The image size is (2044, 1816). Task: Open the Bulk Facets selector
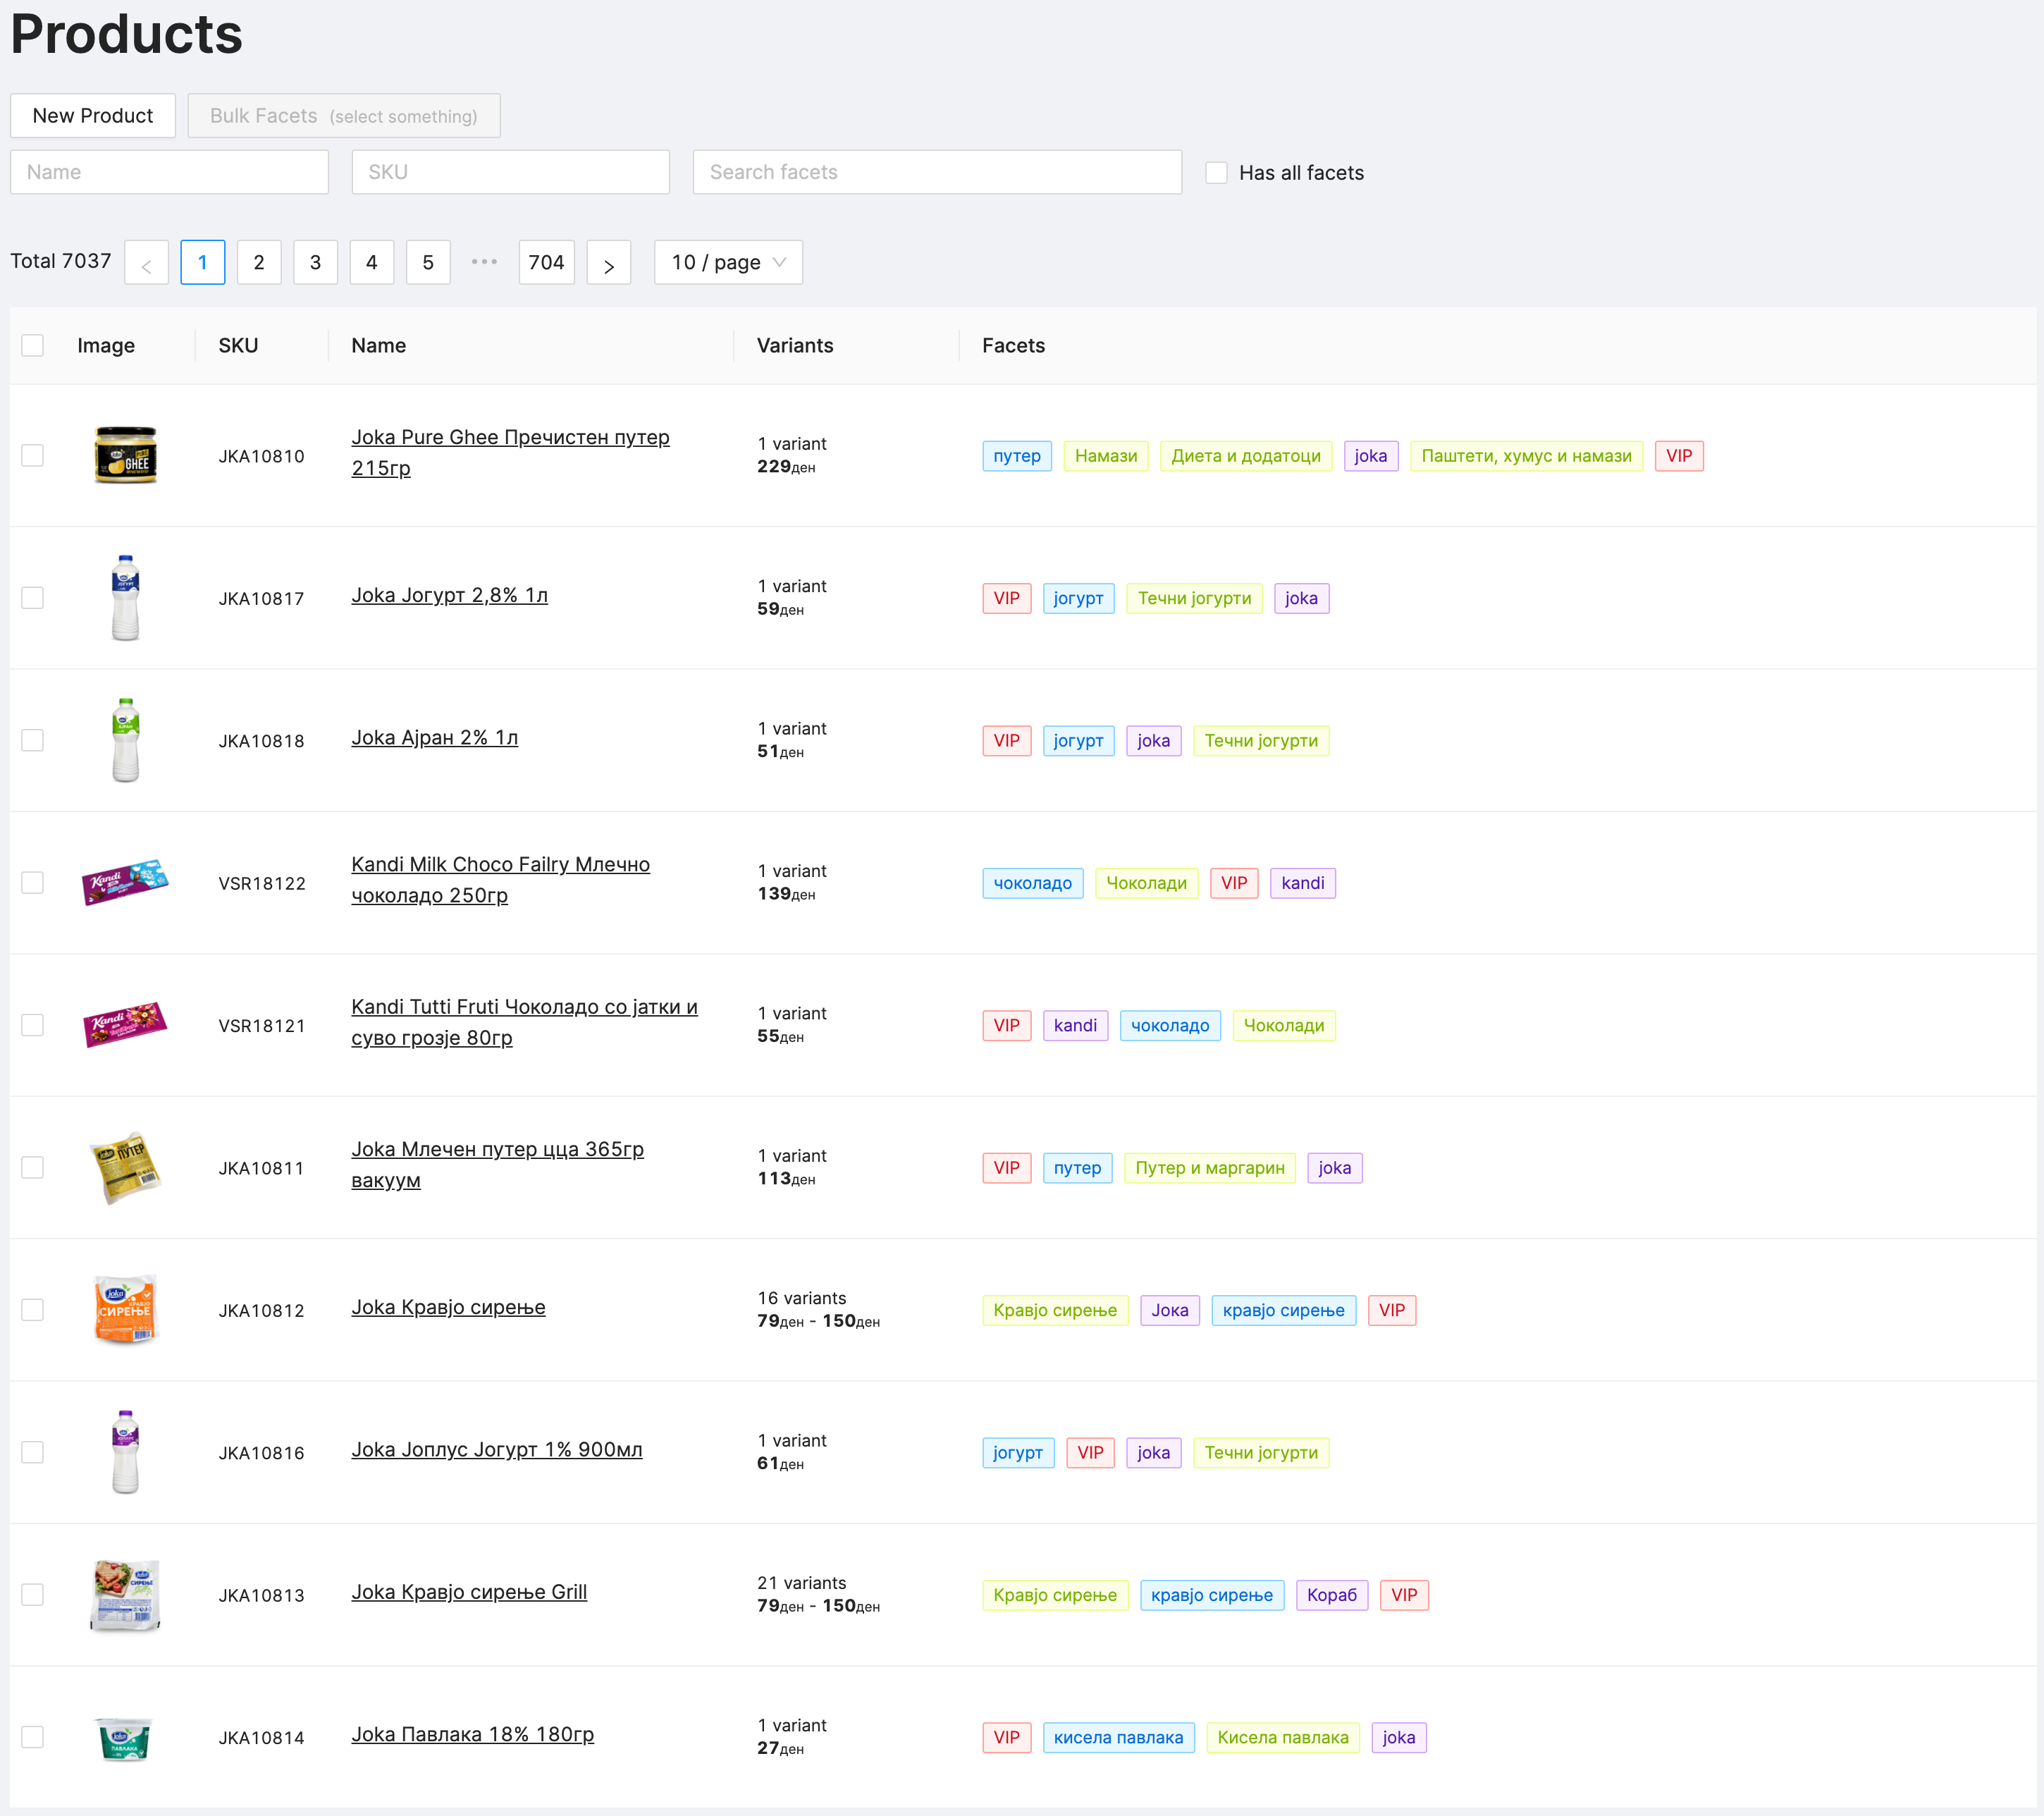click(x=343, y=115)
